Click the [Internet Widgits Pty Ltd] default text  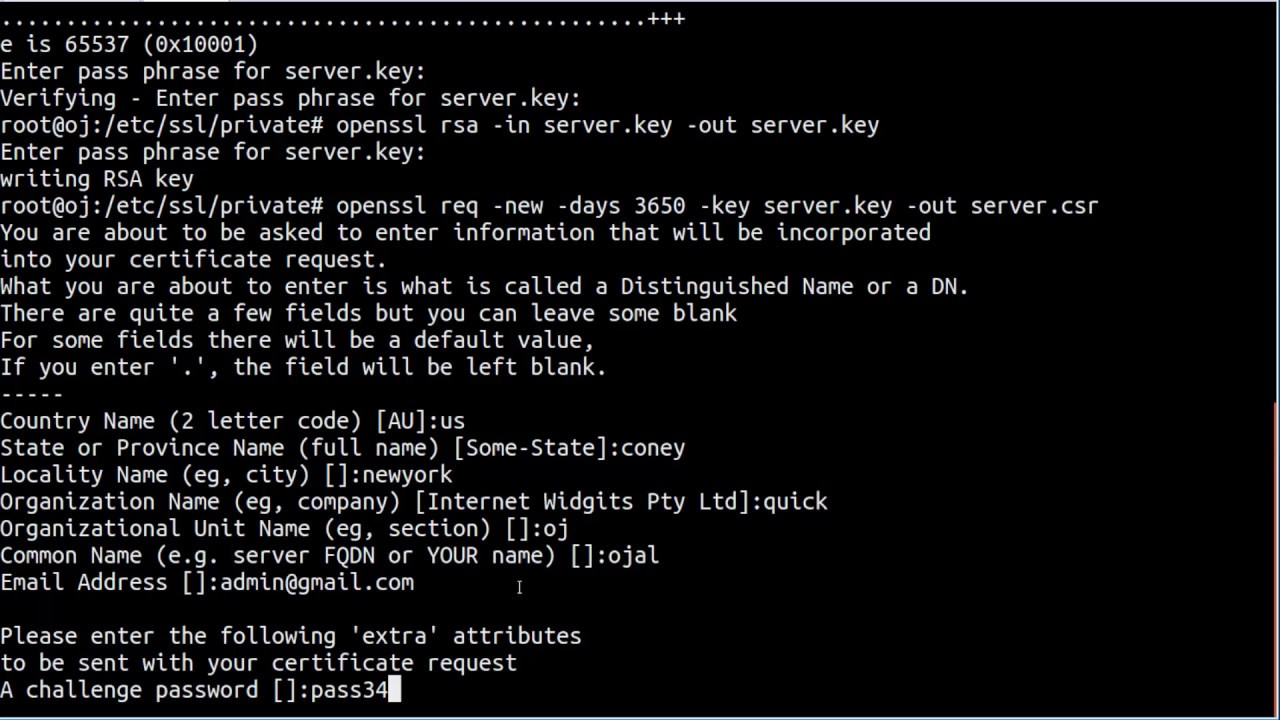[582, 502]
